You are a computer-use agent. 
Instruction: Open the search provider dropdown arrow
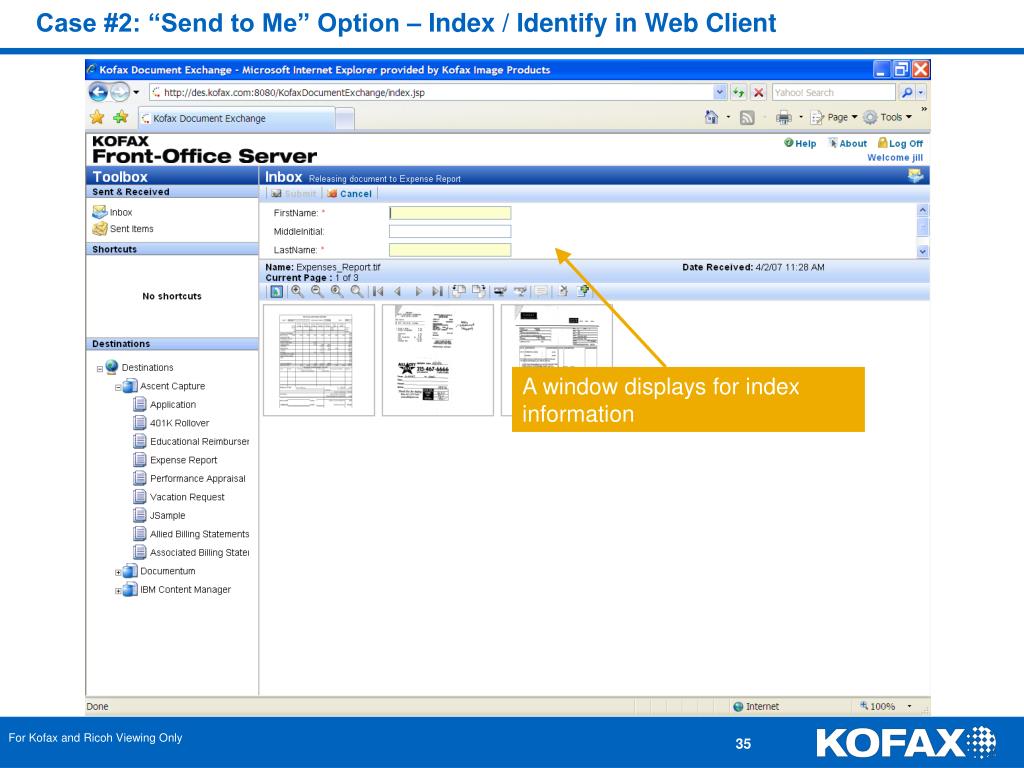[x=921, y=92]
